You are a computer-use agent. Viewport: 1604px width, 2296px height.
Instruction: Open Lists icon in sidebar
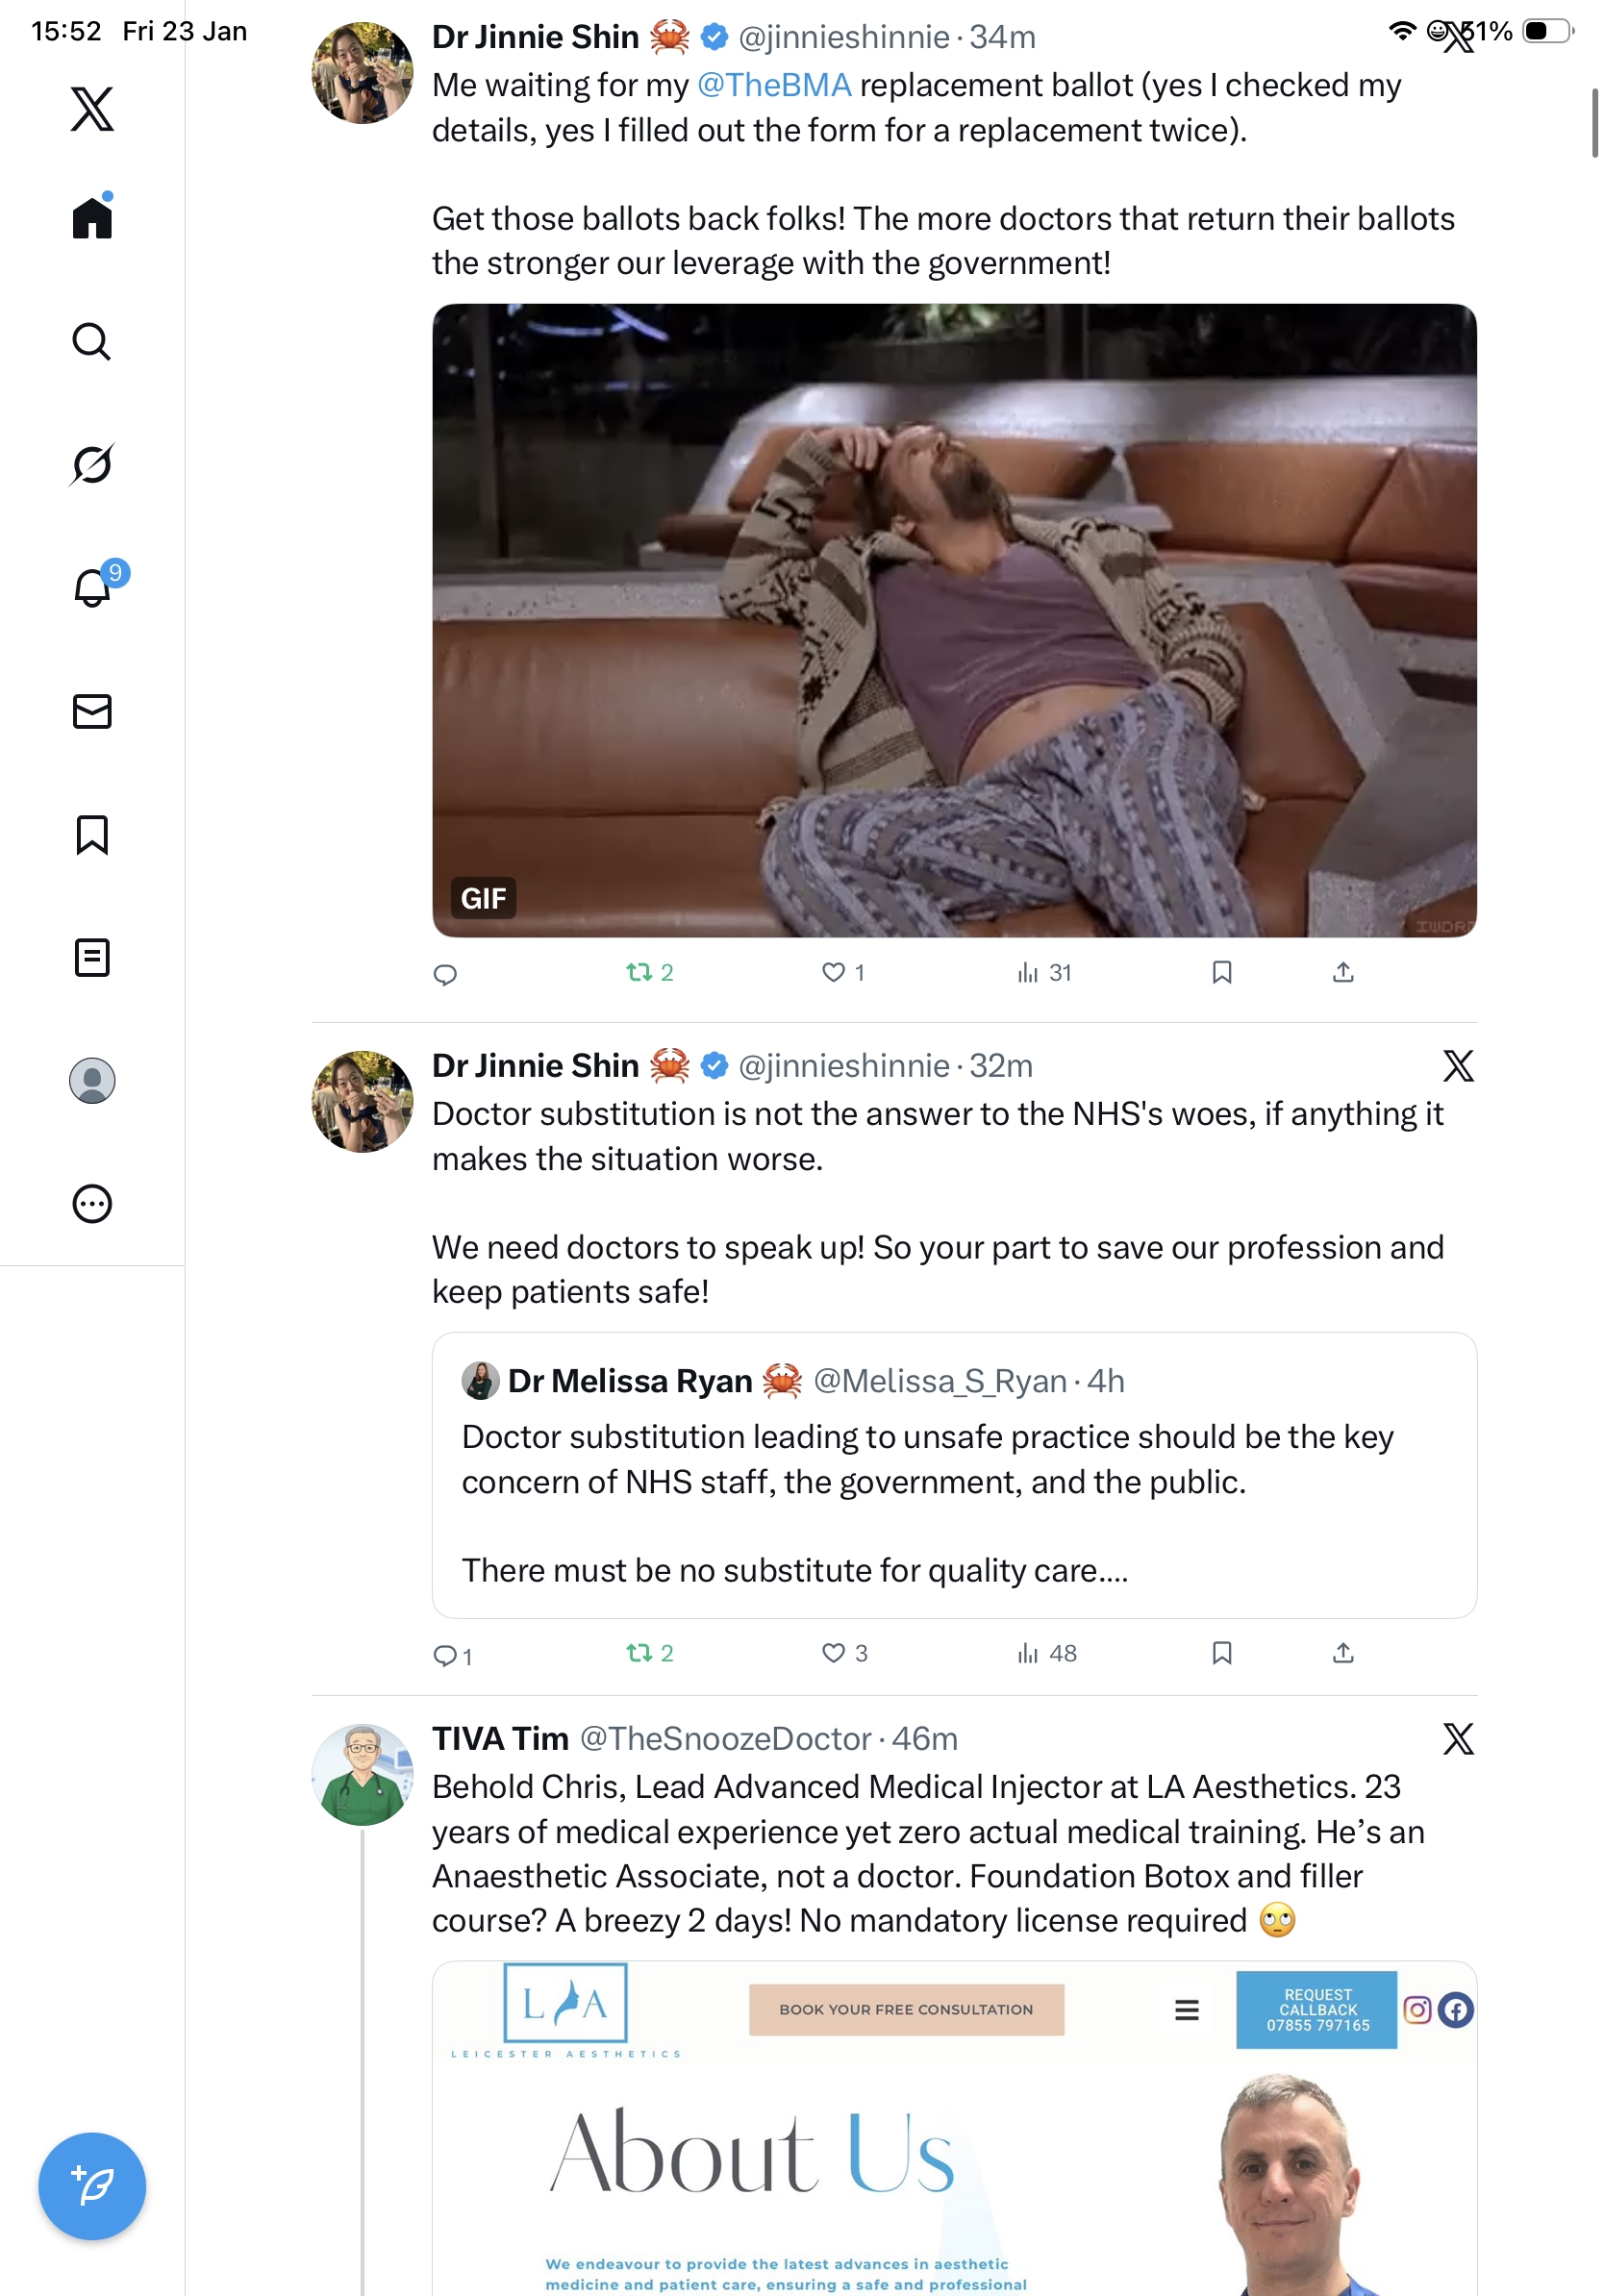pyautogui.click(x=92, y=957)
